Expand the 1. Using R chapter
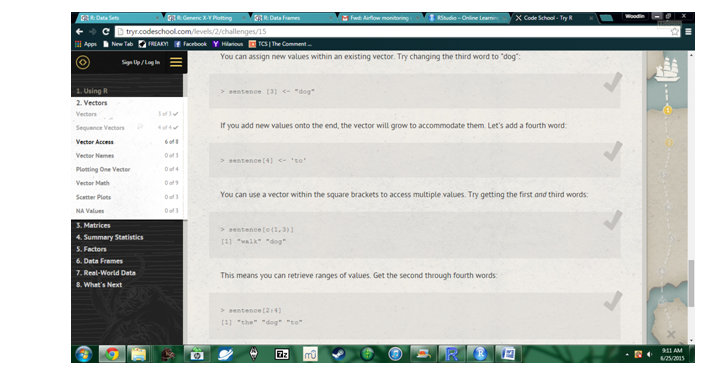Image resolution: width=727 pixels, height=379 pixels. pos(92,91)
